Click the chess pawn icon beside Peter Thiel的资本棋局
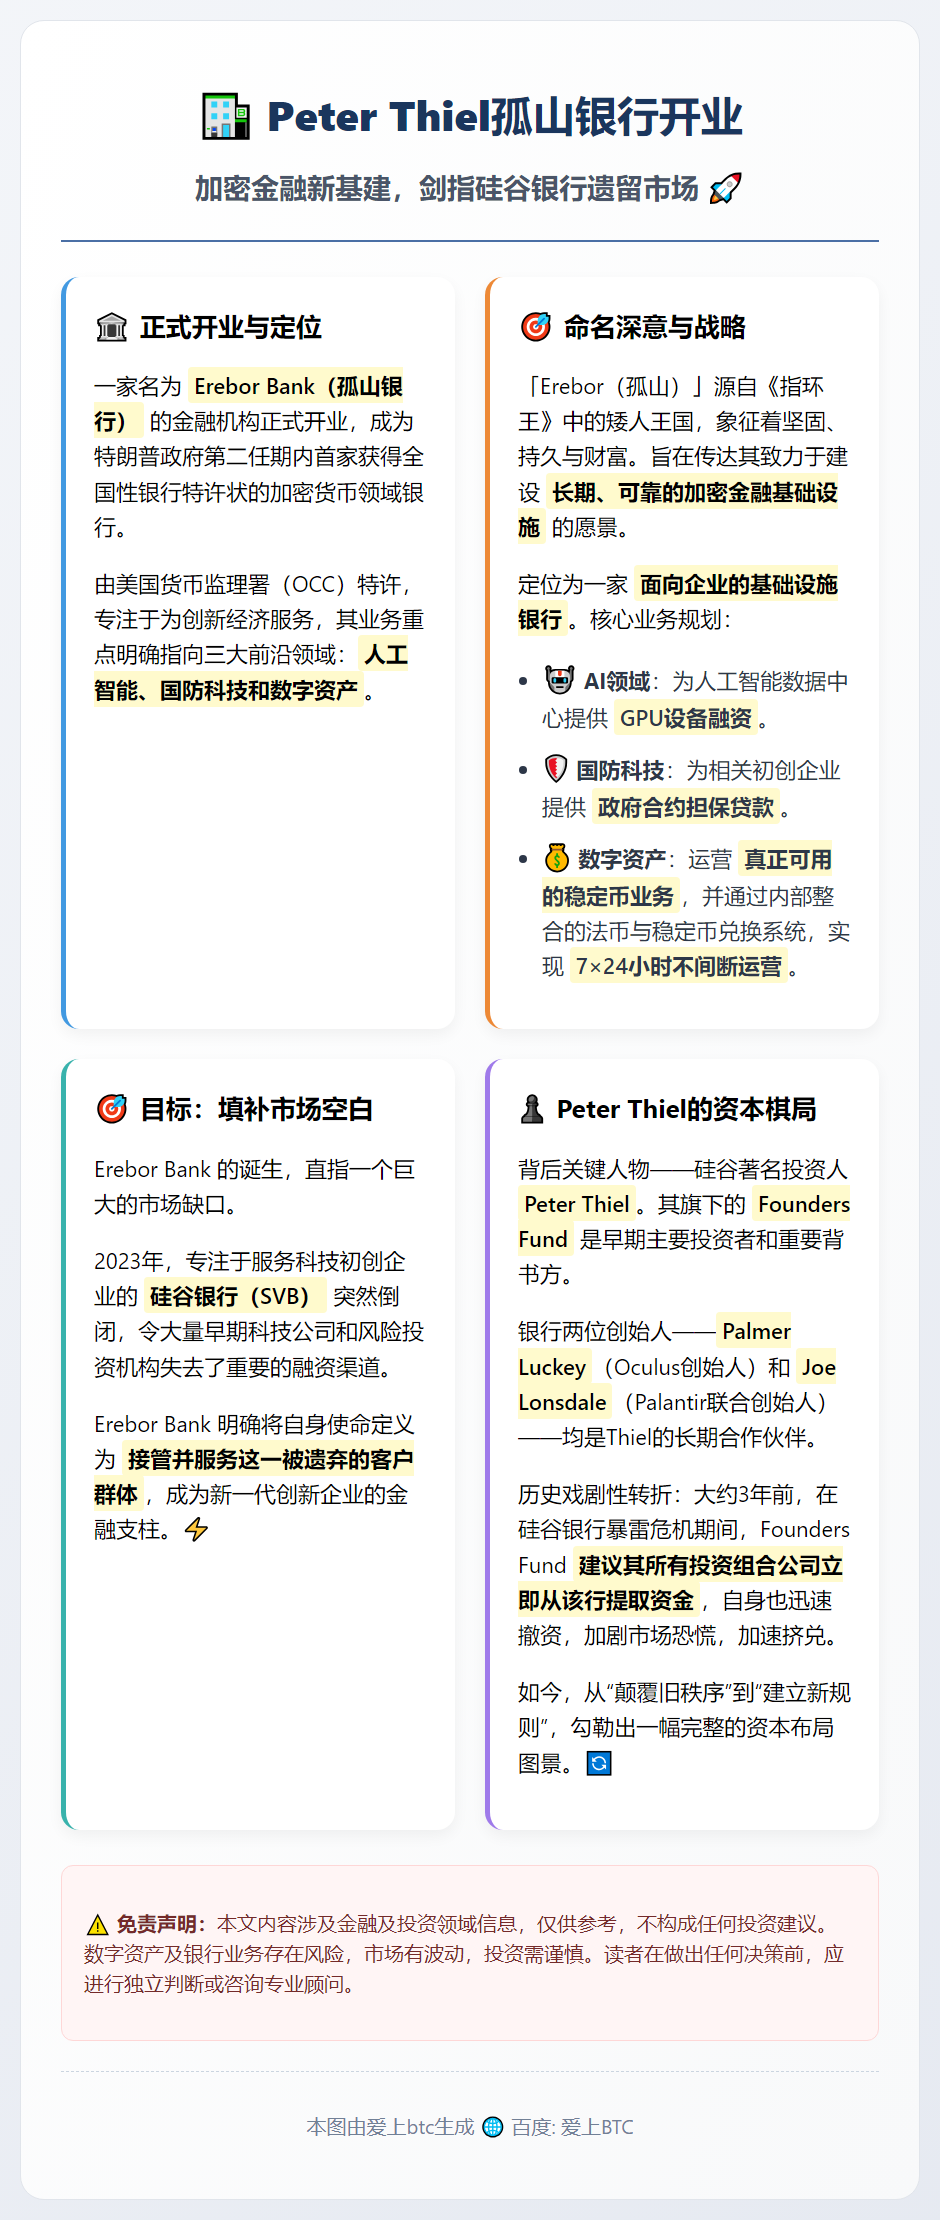The height and width of the screenshot is (2220, 940). pyautogui.click(x=532, y=1109)
